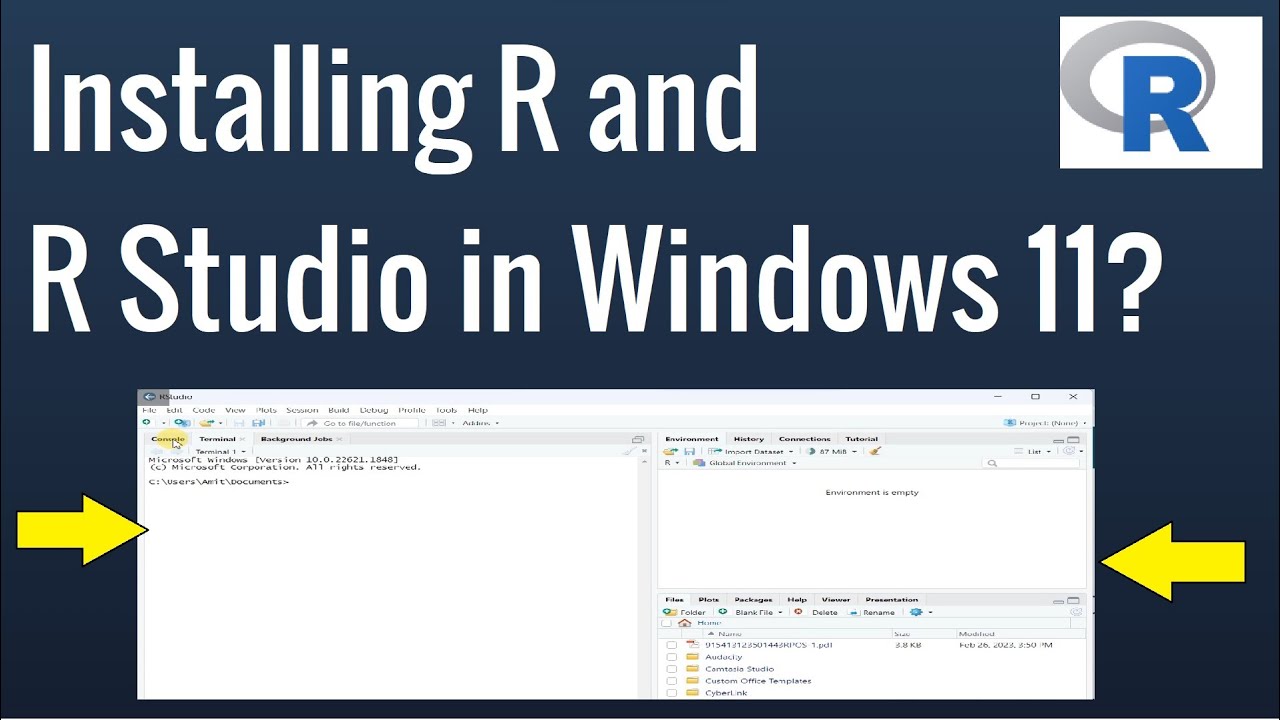Viewport: 1280px width, 720px height.
Task: Click the load workspace icon in Environment pane
Action: click(670, 451)
